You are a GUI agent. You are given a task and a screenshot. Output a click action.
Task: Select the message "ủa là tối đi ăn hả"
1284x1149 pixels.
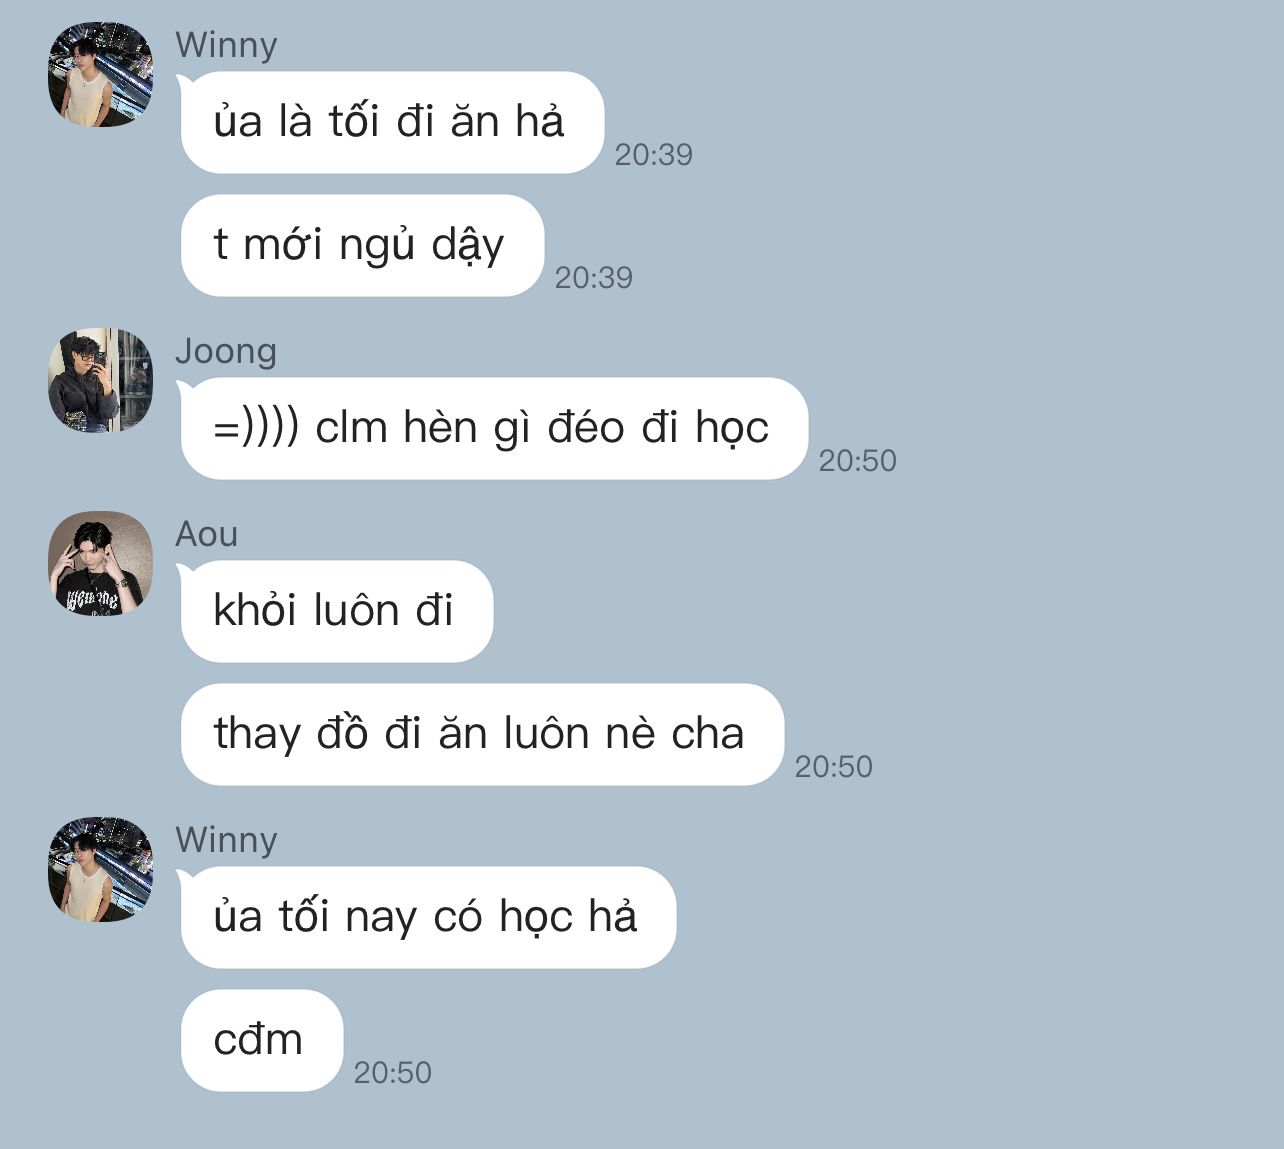[x=391, y=122]
